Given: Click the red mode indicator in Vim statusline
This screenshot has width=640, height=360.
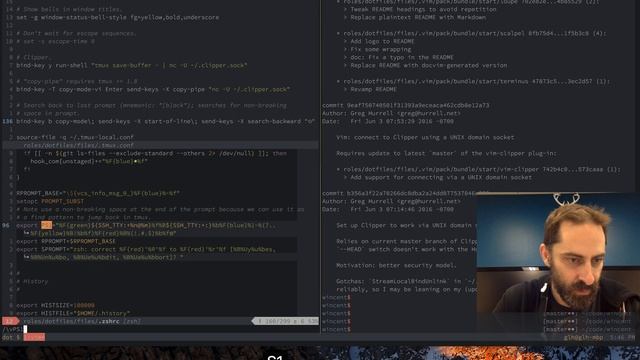Looking at the screenshot, I should [x=10, y=321].
